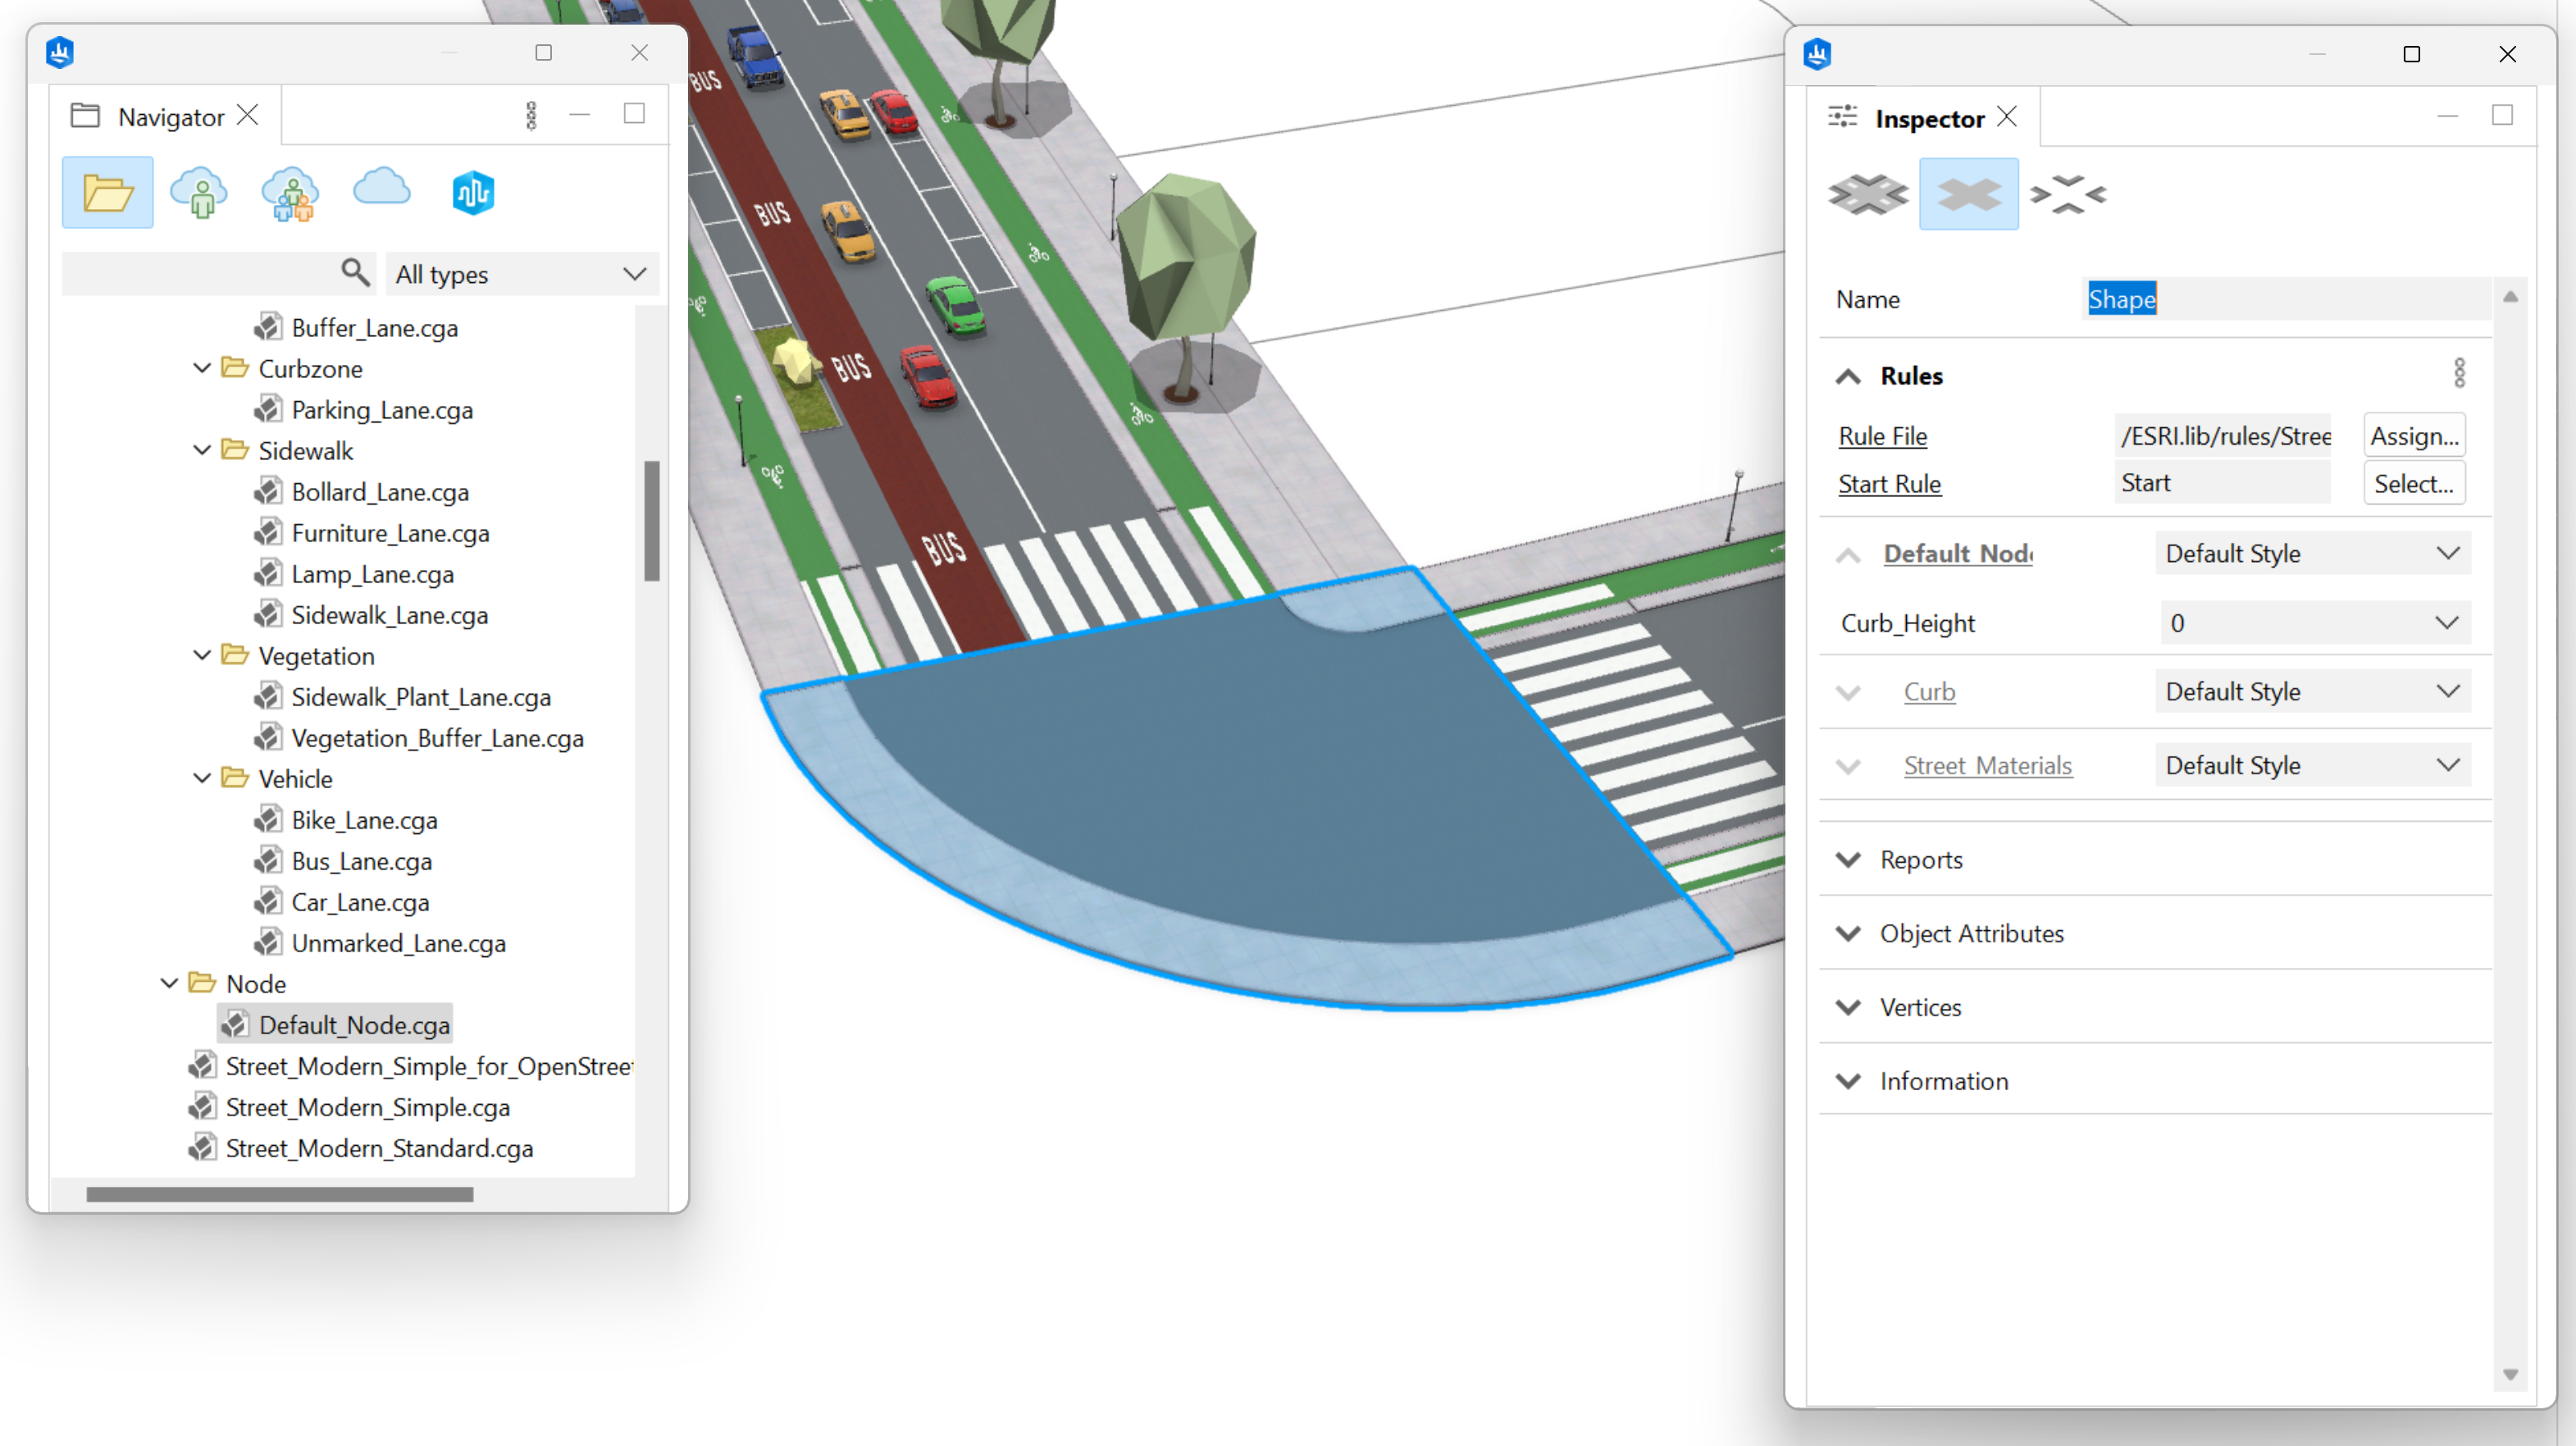Toggle the highlighted middle Inspector mode button

(x=1967, y=194)
